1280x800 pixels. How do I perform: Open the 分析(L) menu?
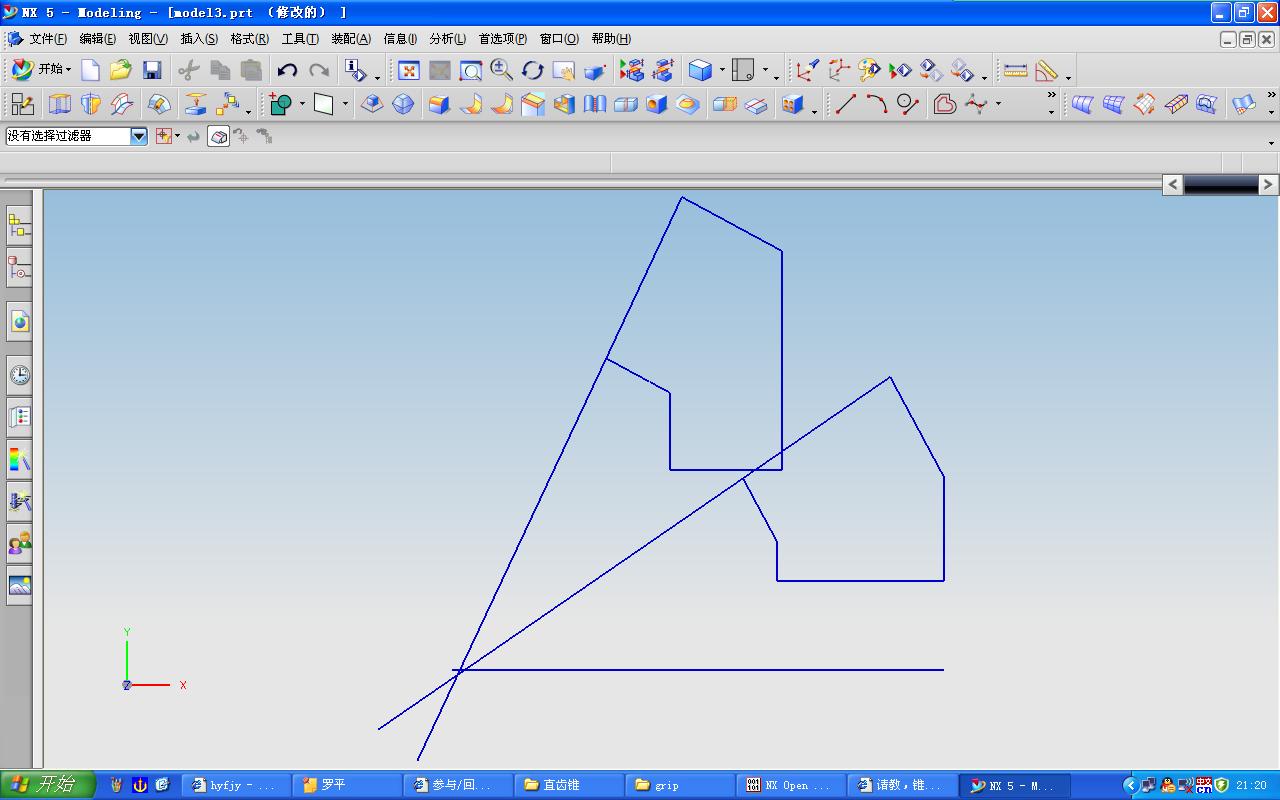point(447,39)
